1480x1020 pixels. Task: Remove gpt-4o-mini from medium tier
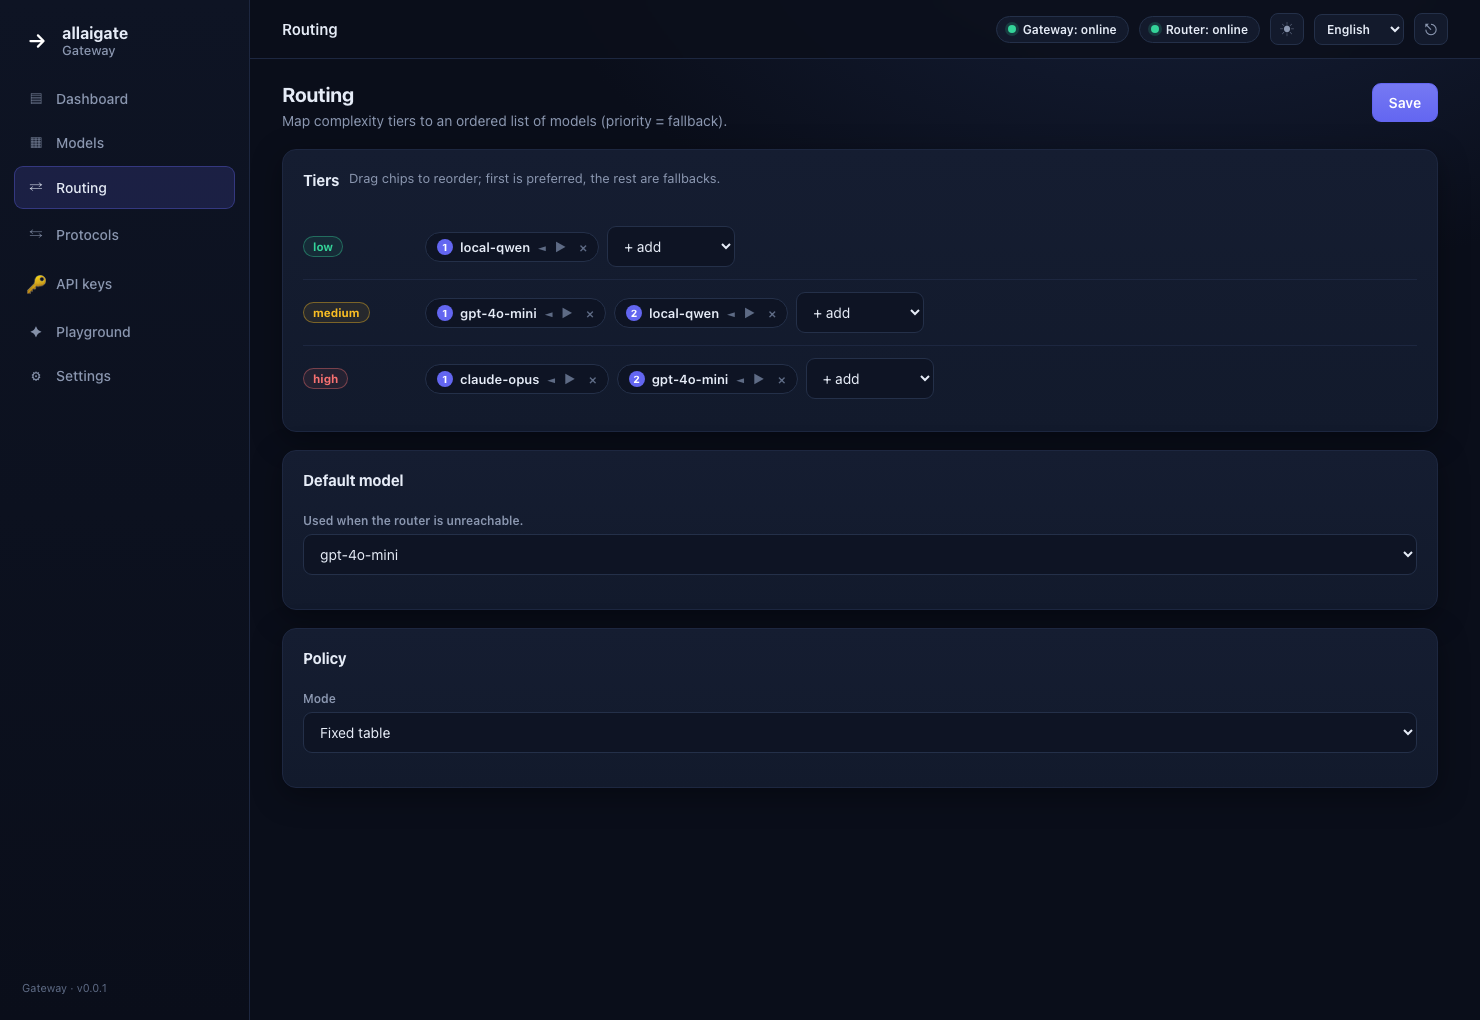point(590,314)
